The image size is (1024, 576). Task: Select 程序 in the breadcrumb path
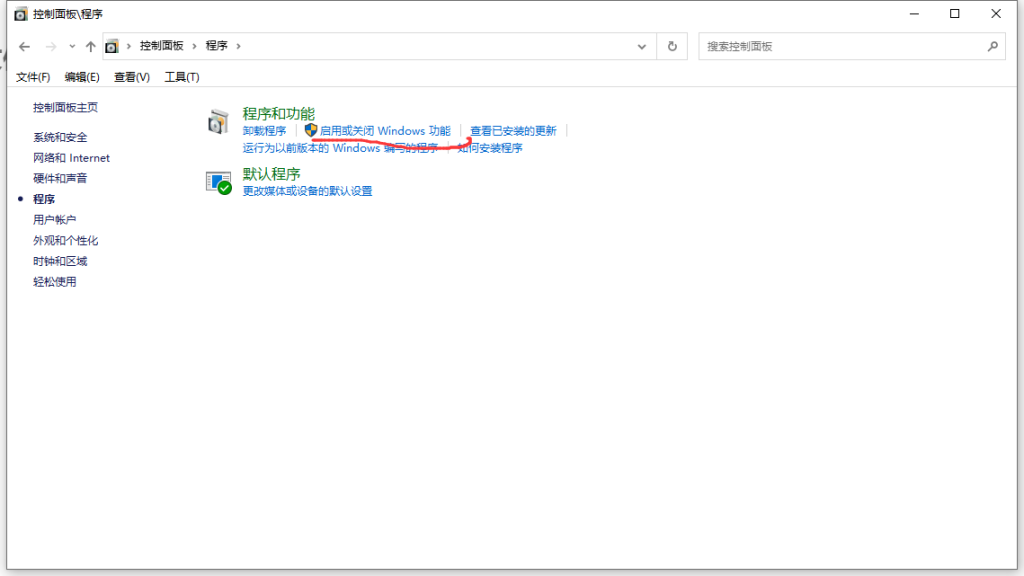[x=216, y=46]
